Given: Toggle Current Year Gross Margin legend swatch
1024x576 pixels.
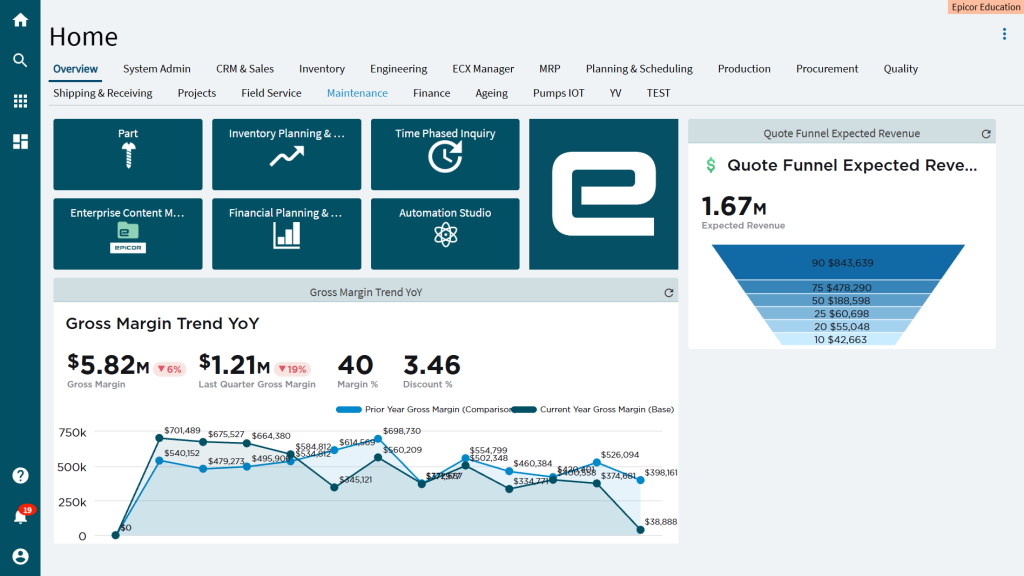Looking at the screenshot, I should click(x=524, y=409).
